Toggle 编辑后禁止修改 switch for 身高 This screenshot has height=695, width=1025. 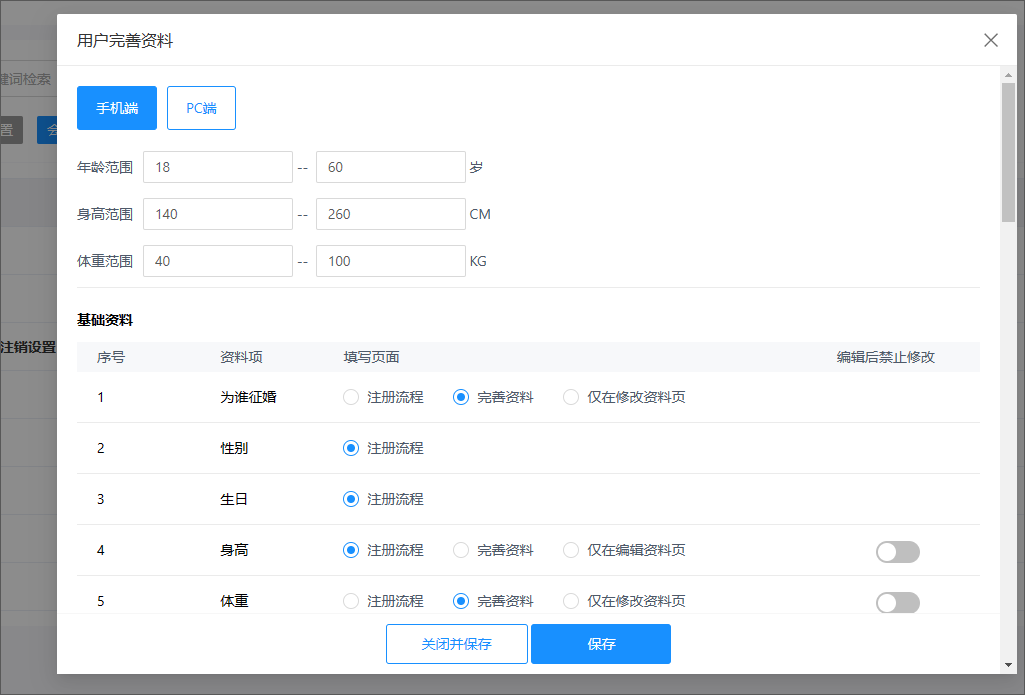[x=897, y=552]
